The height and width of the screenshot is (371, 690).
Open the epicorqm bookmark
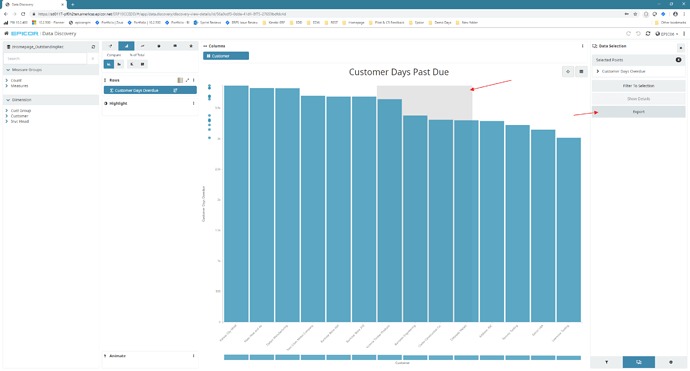click(80, 22)
